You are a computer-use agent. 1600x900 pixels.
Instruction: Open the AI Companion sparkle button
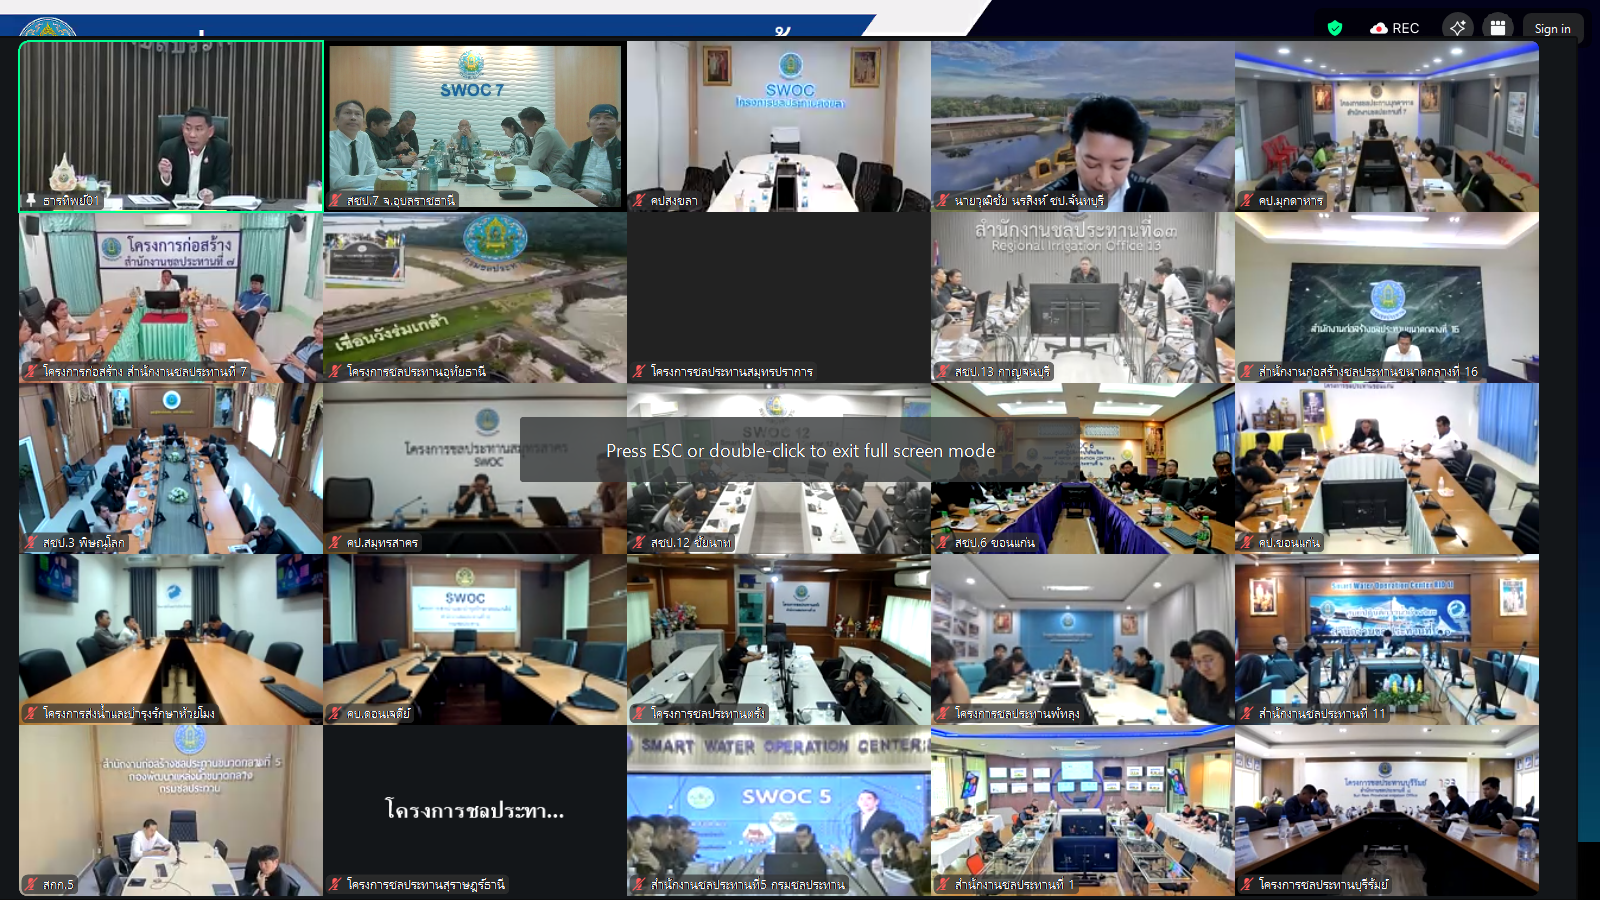1457,28
